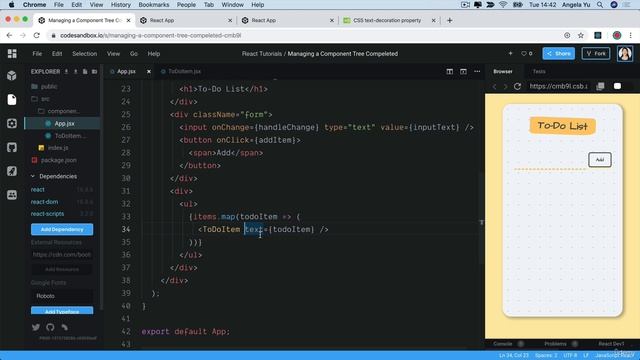Click the Twitter icon in sidebar footer
The width and height of the screenshot is (640, 360).
[36, 327]
